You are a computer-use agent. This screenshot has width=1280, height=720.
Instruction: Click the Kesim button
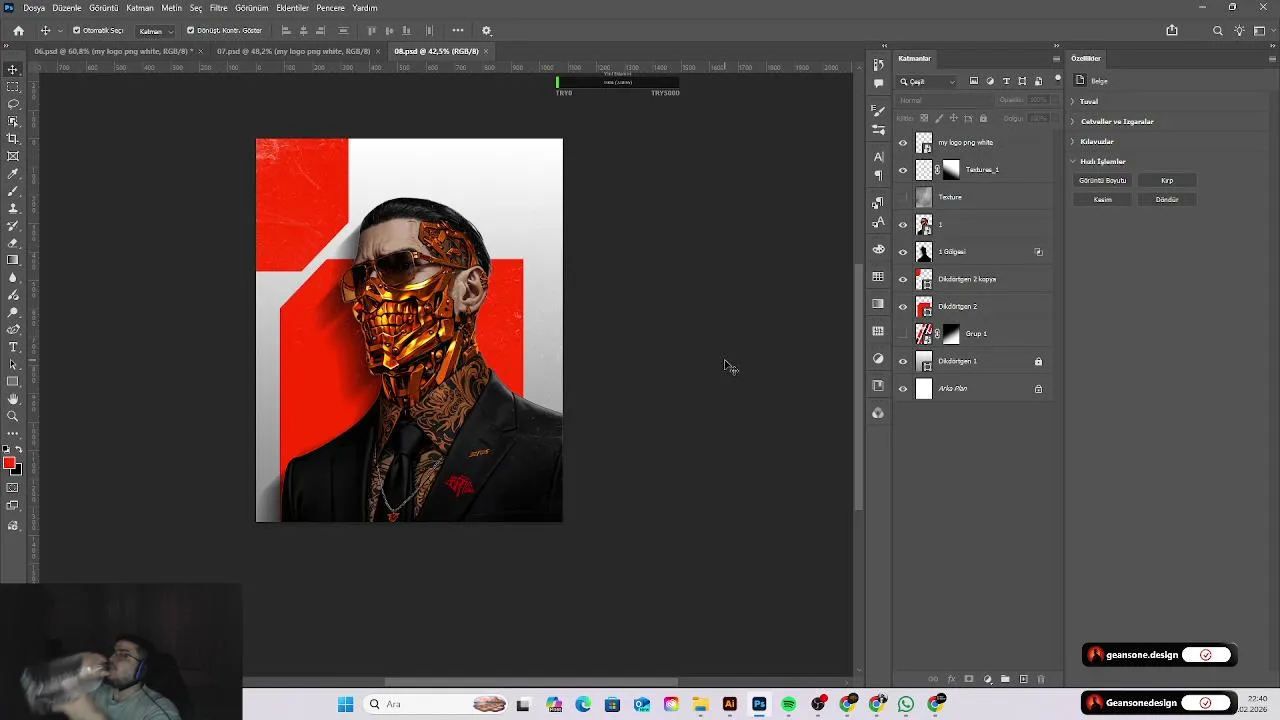[1102, 200]
